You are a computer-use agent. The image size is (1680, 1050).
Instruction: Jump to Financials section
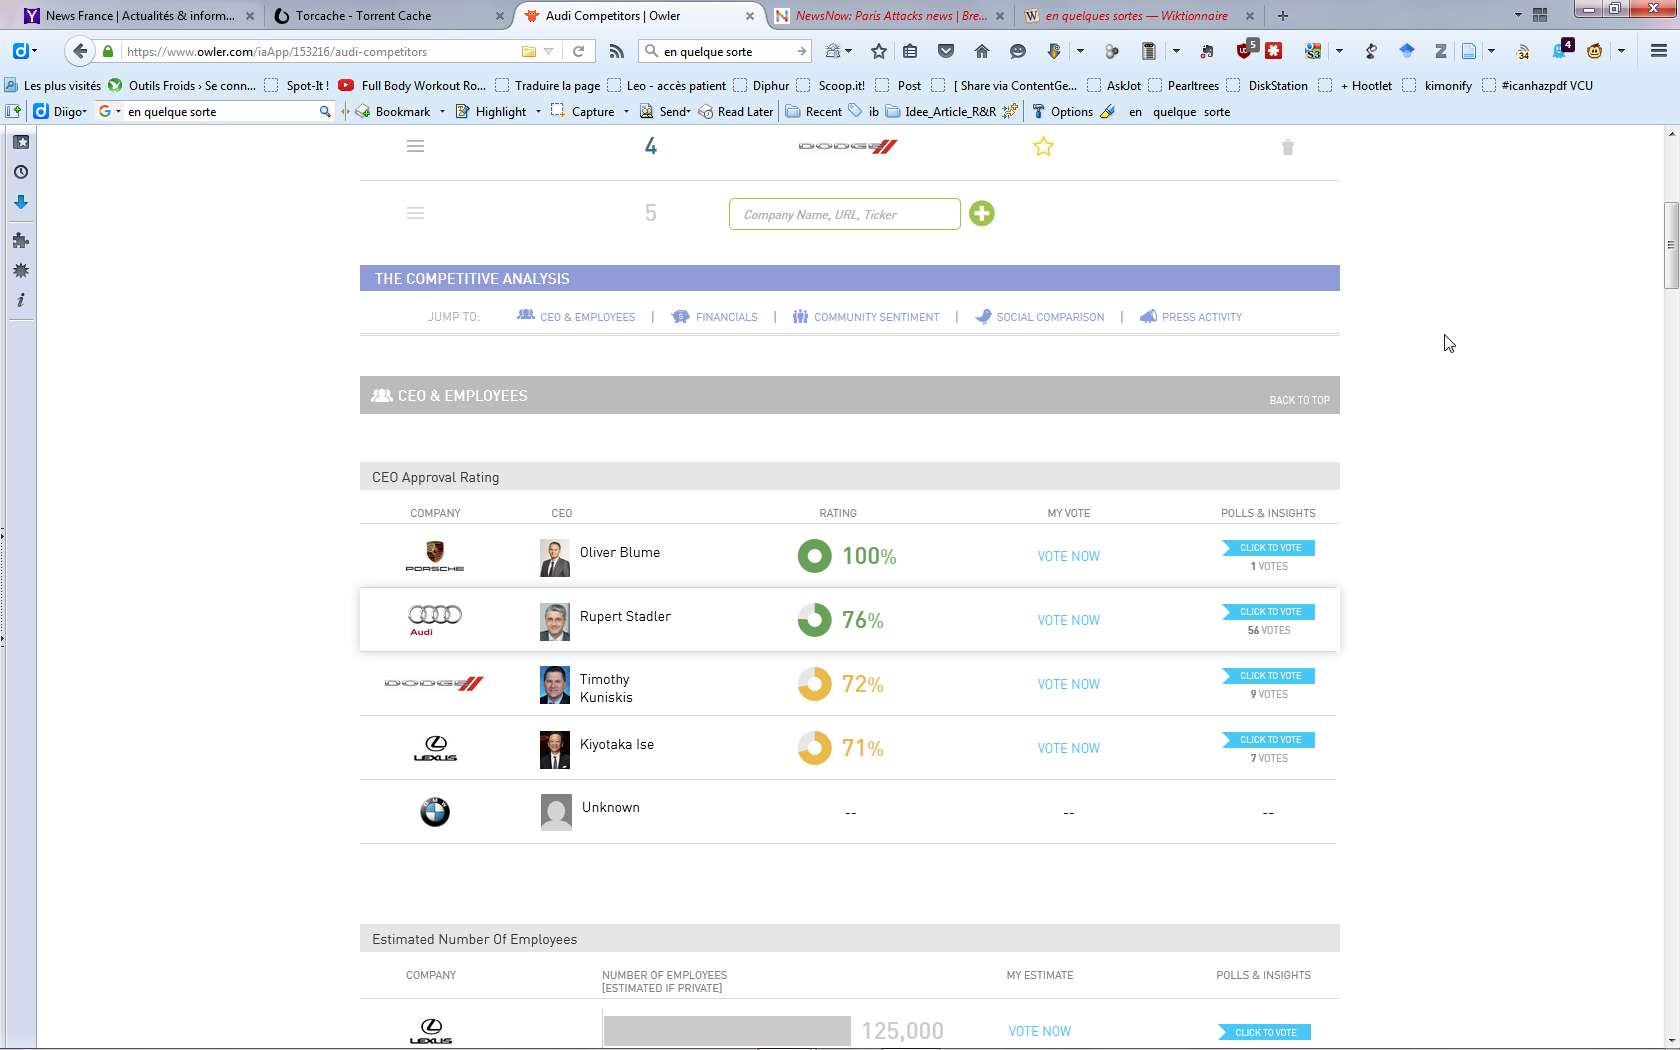point(715,317)
